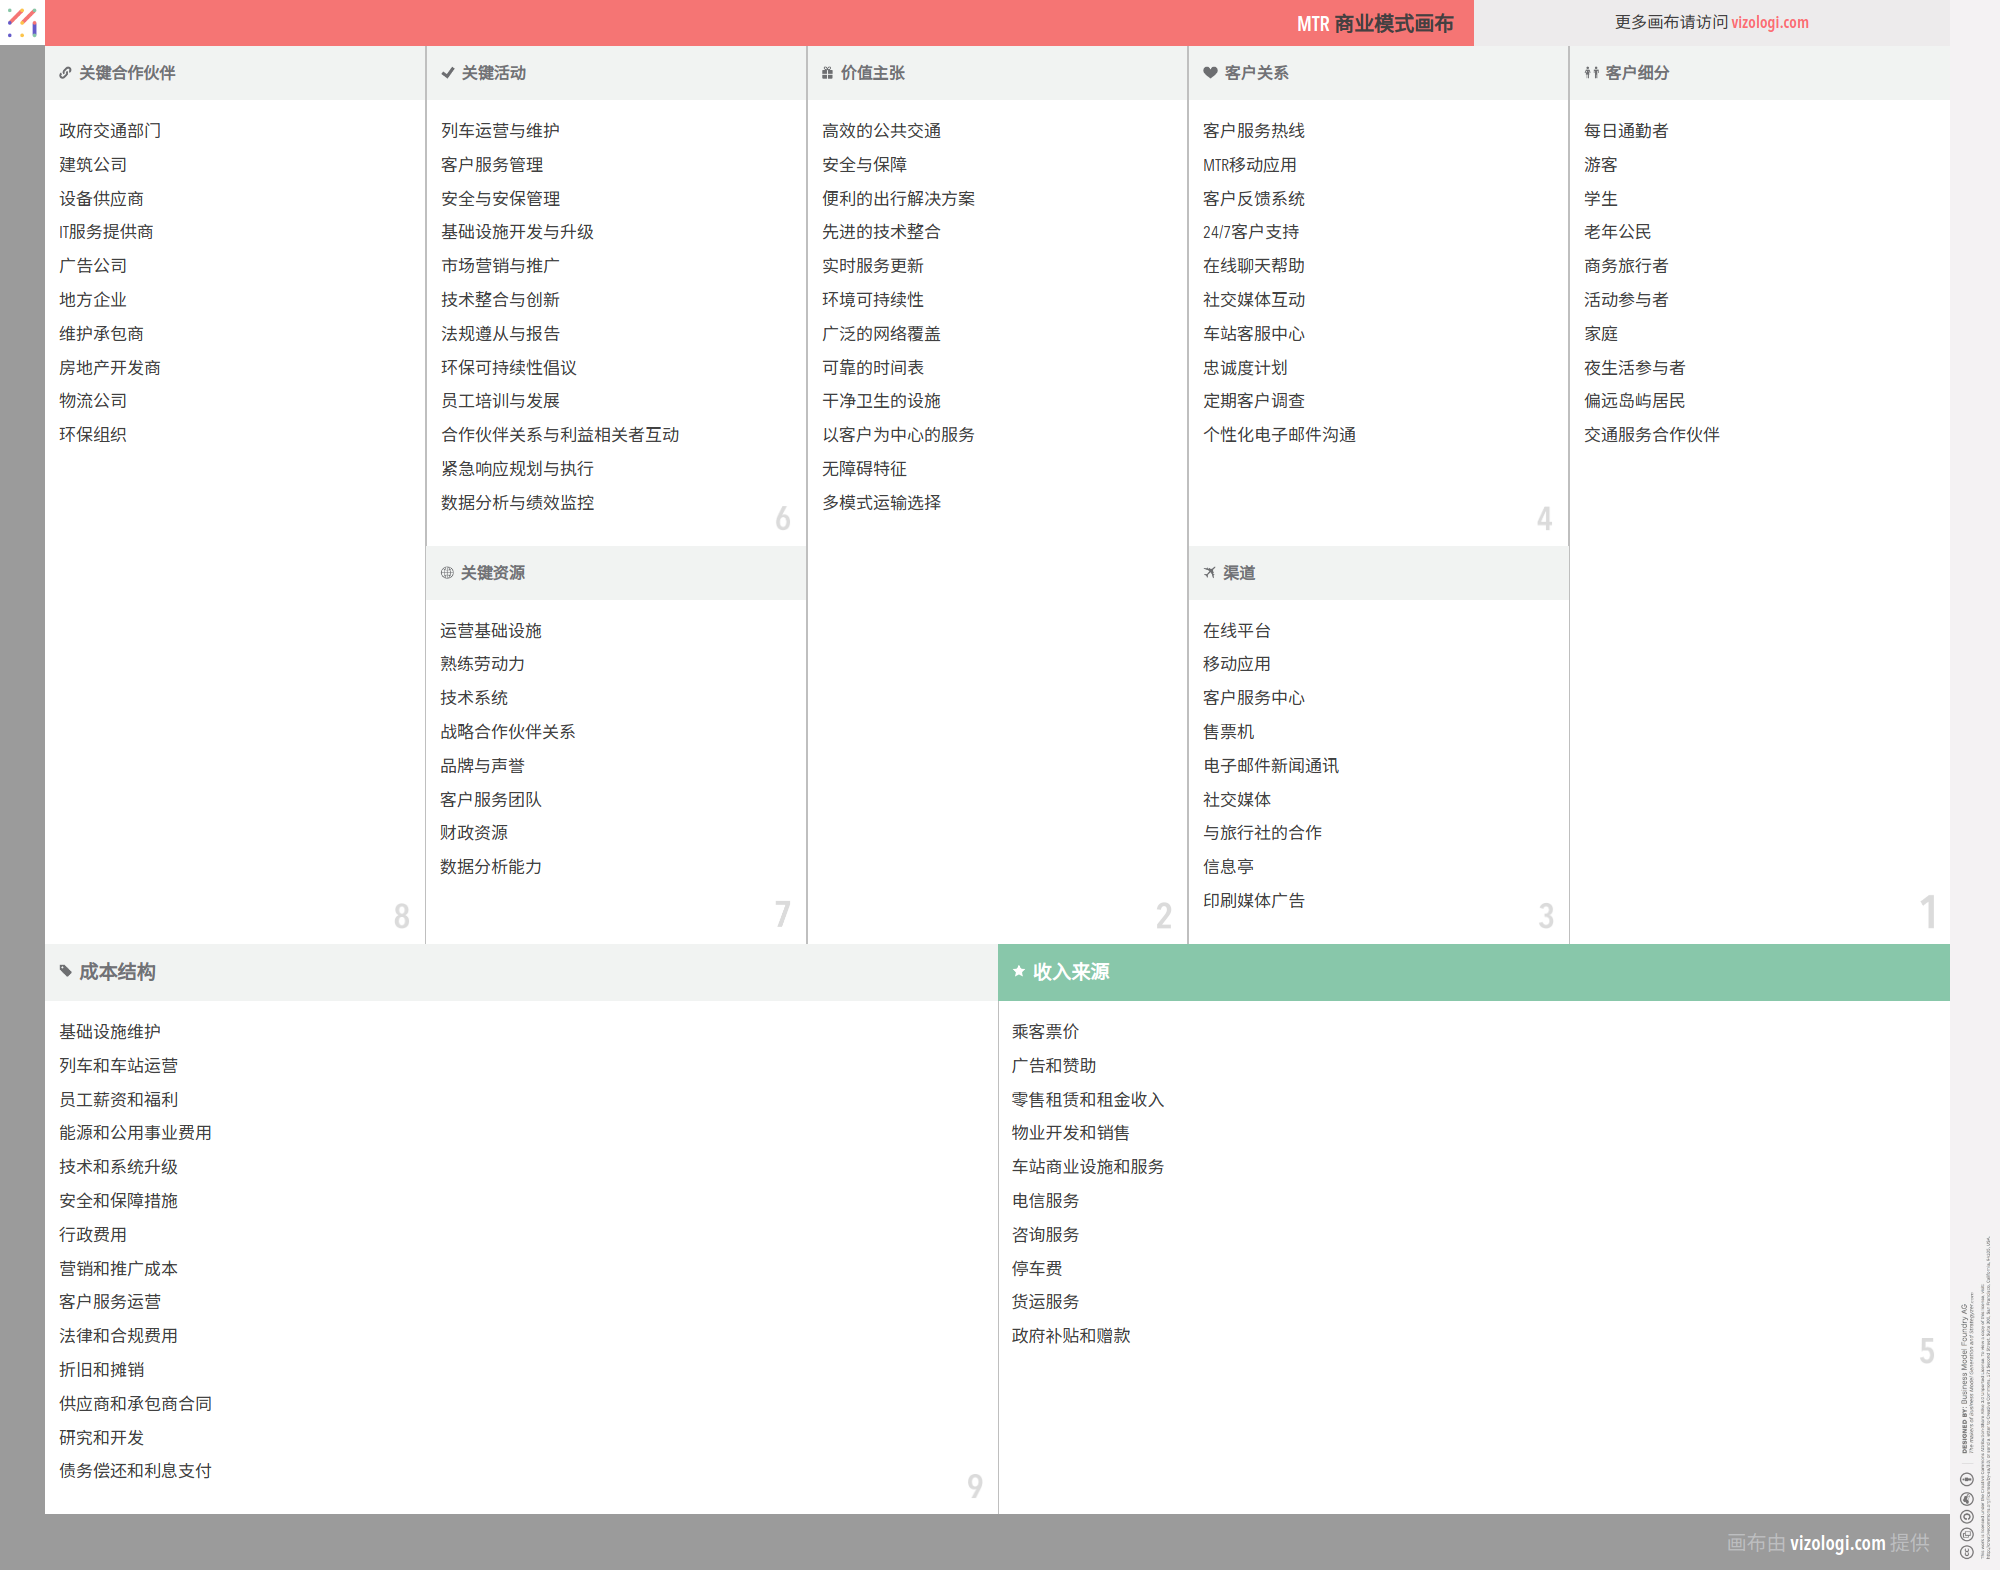
Task: Click the globe icon beside 关键资源
Action: [447, 573]
